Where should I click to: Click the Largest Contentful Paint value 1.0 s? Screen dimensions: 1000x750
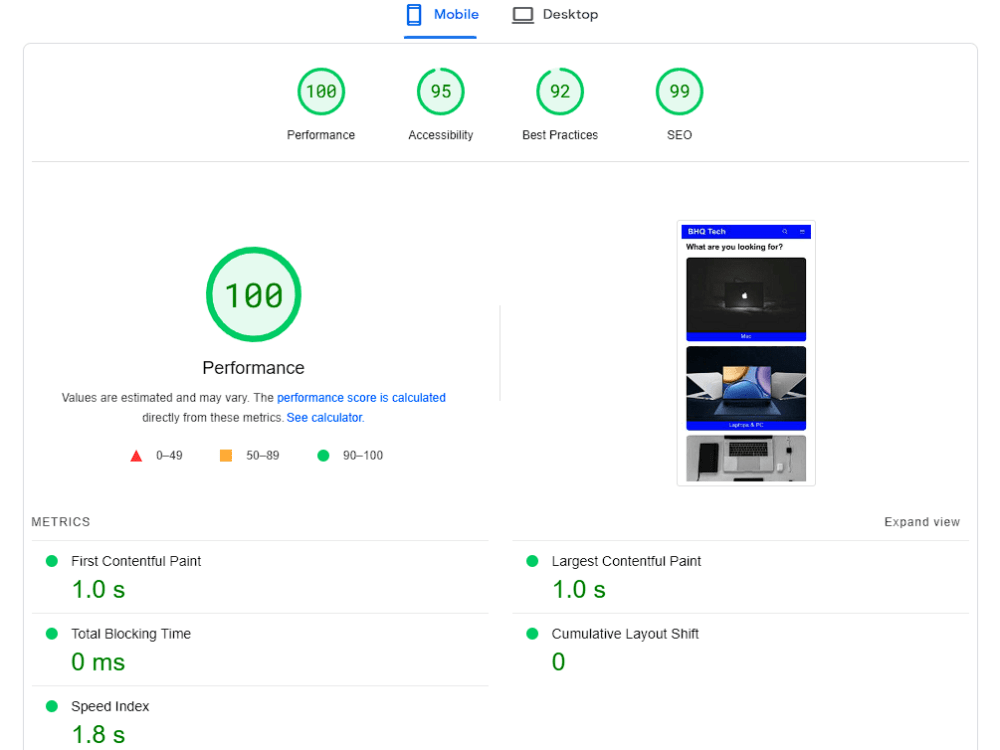coord(578,590)
